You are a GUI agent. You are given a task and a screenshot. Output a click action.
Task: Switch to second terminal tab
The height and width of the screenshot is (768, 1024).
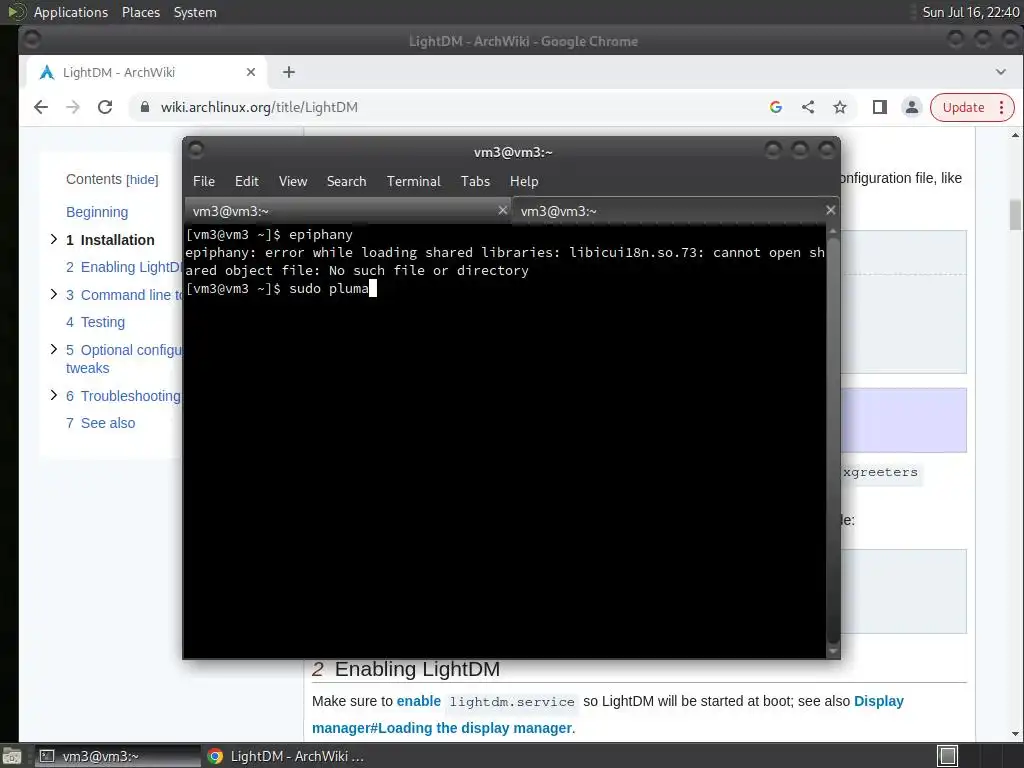pyautogui.click(x=675, y=211)
